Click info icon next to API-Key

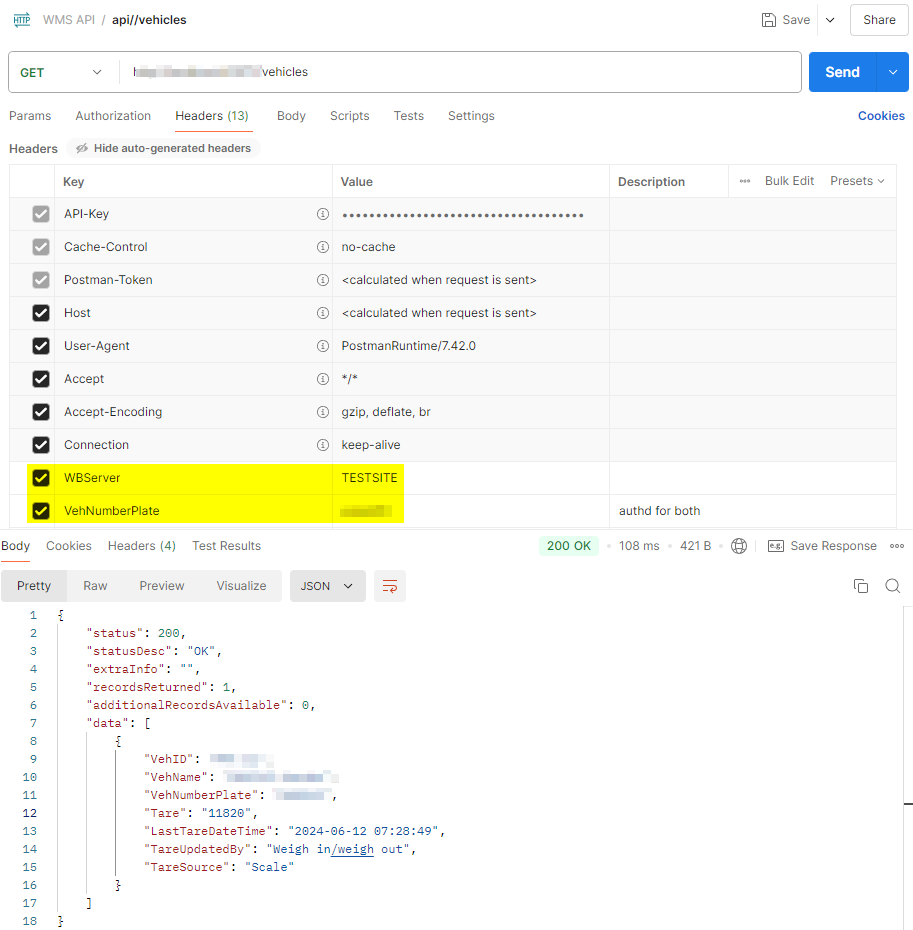[323, 214]
